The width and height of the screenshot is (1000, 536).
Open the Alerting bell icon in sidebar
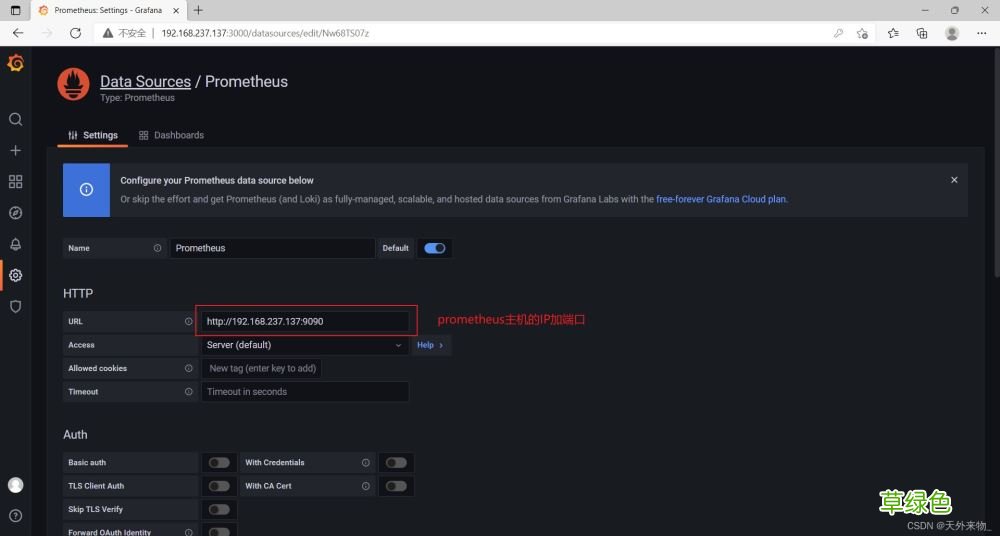click(15, 244)
